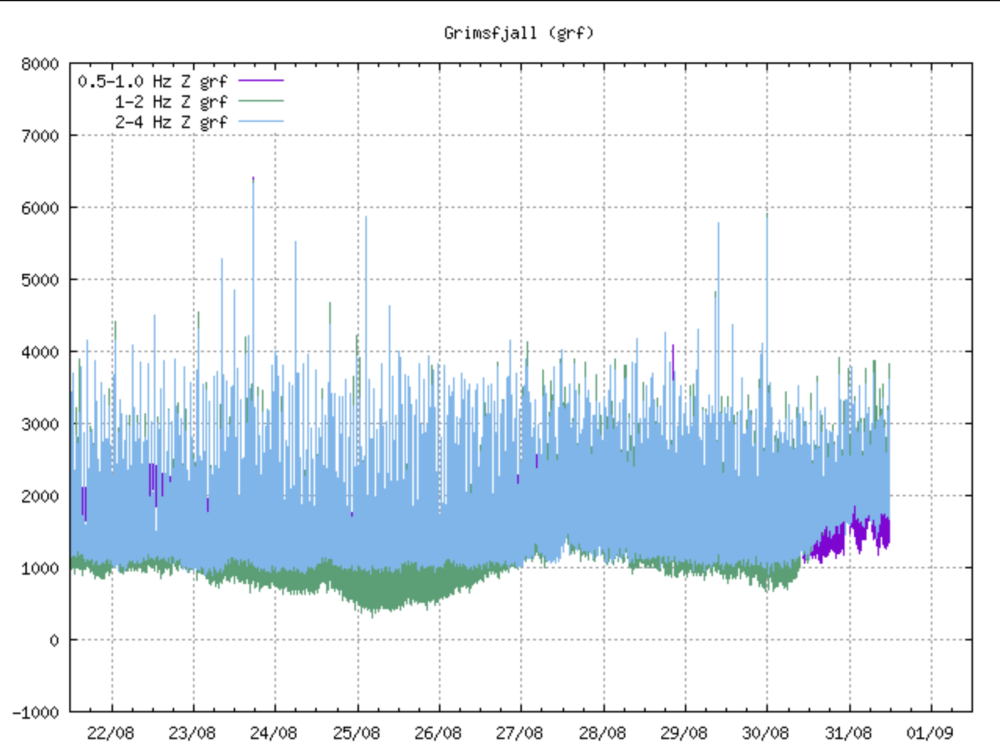The image size is (1000, 752).
Task: Click the 4000 y-axis value label
Action: 40,352
